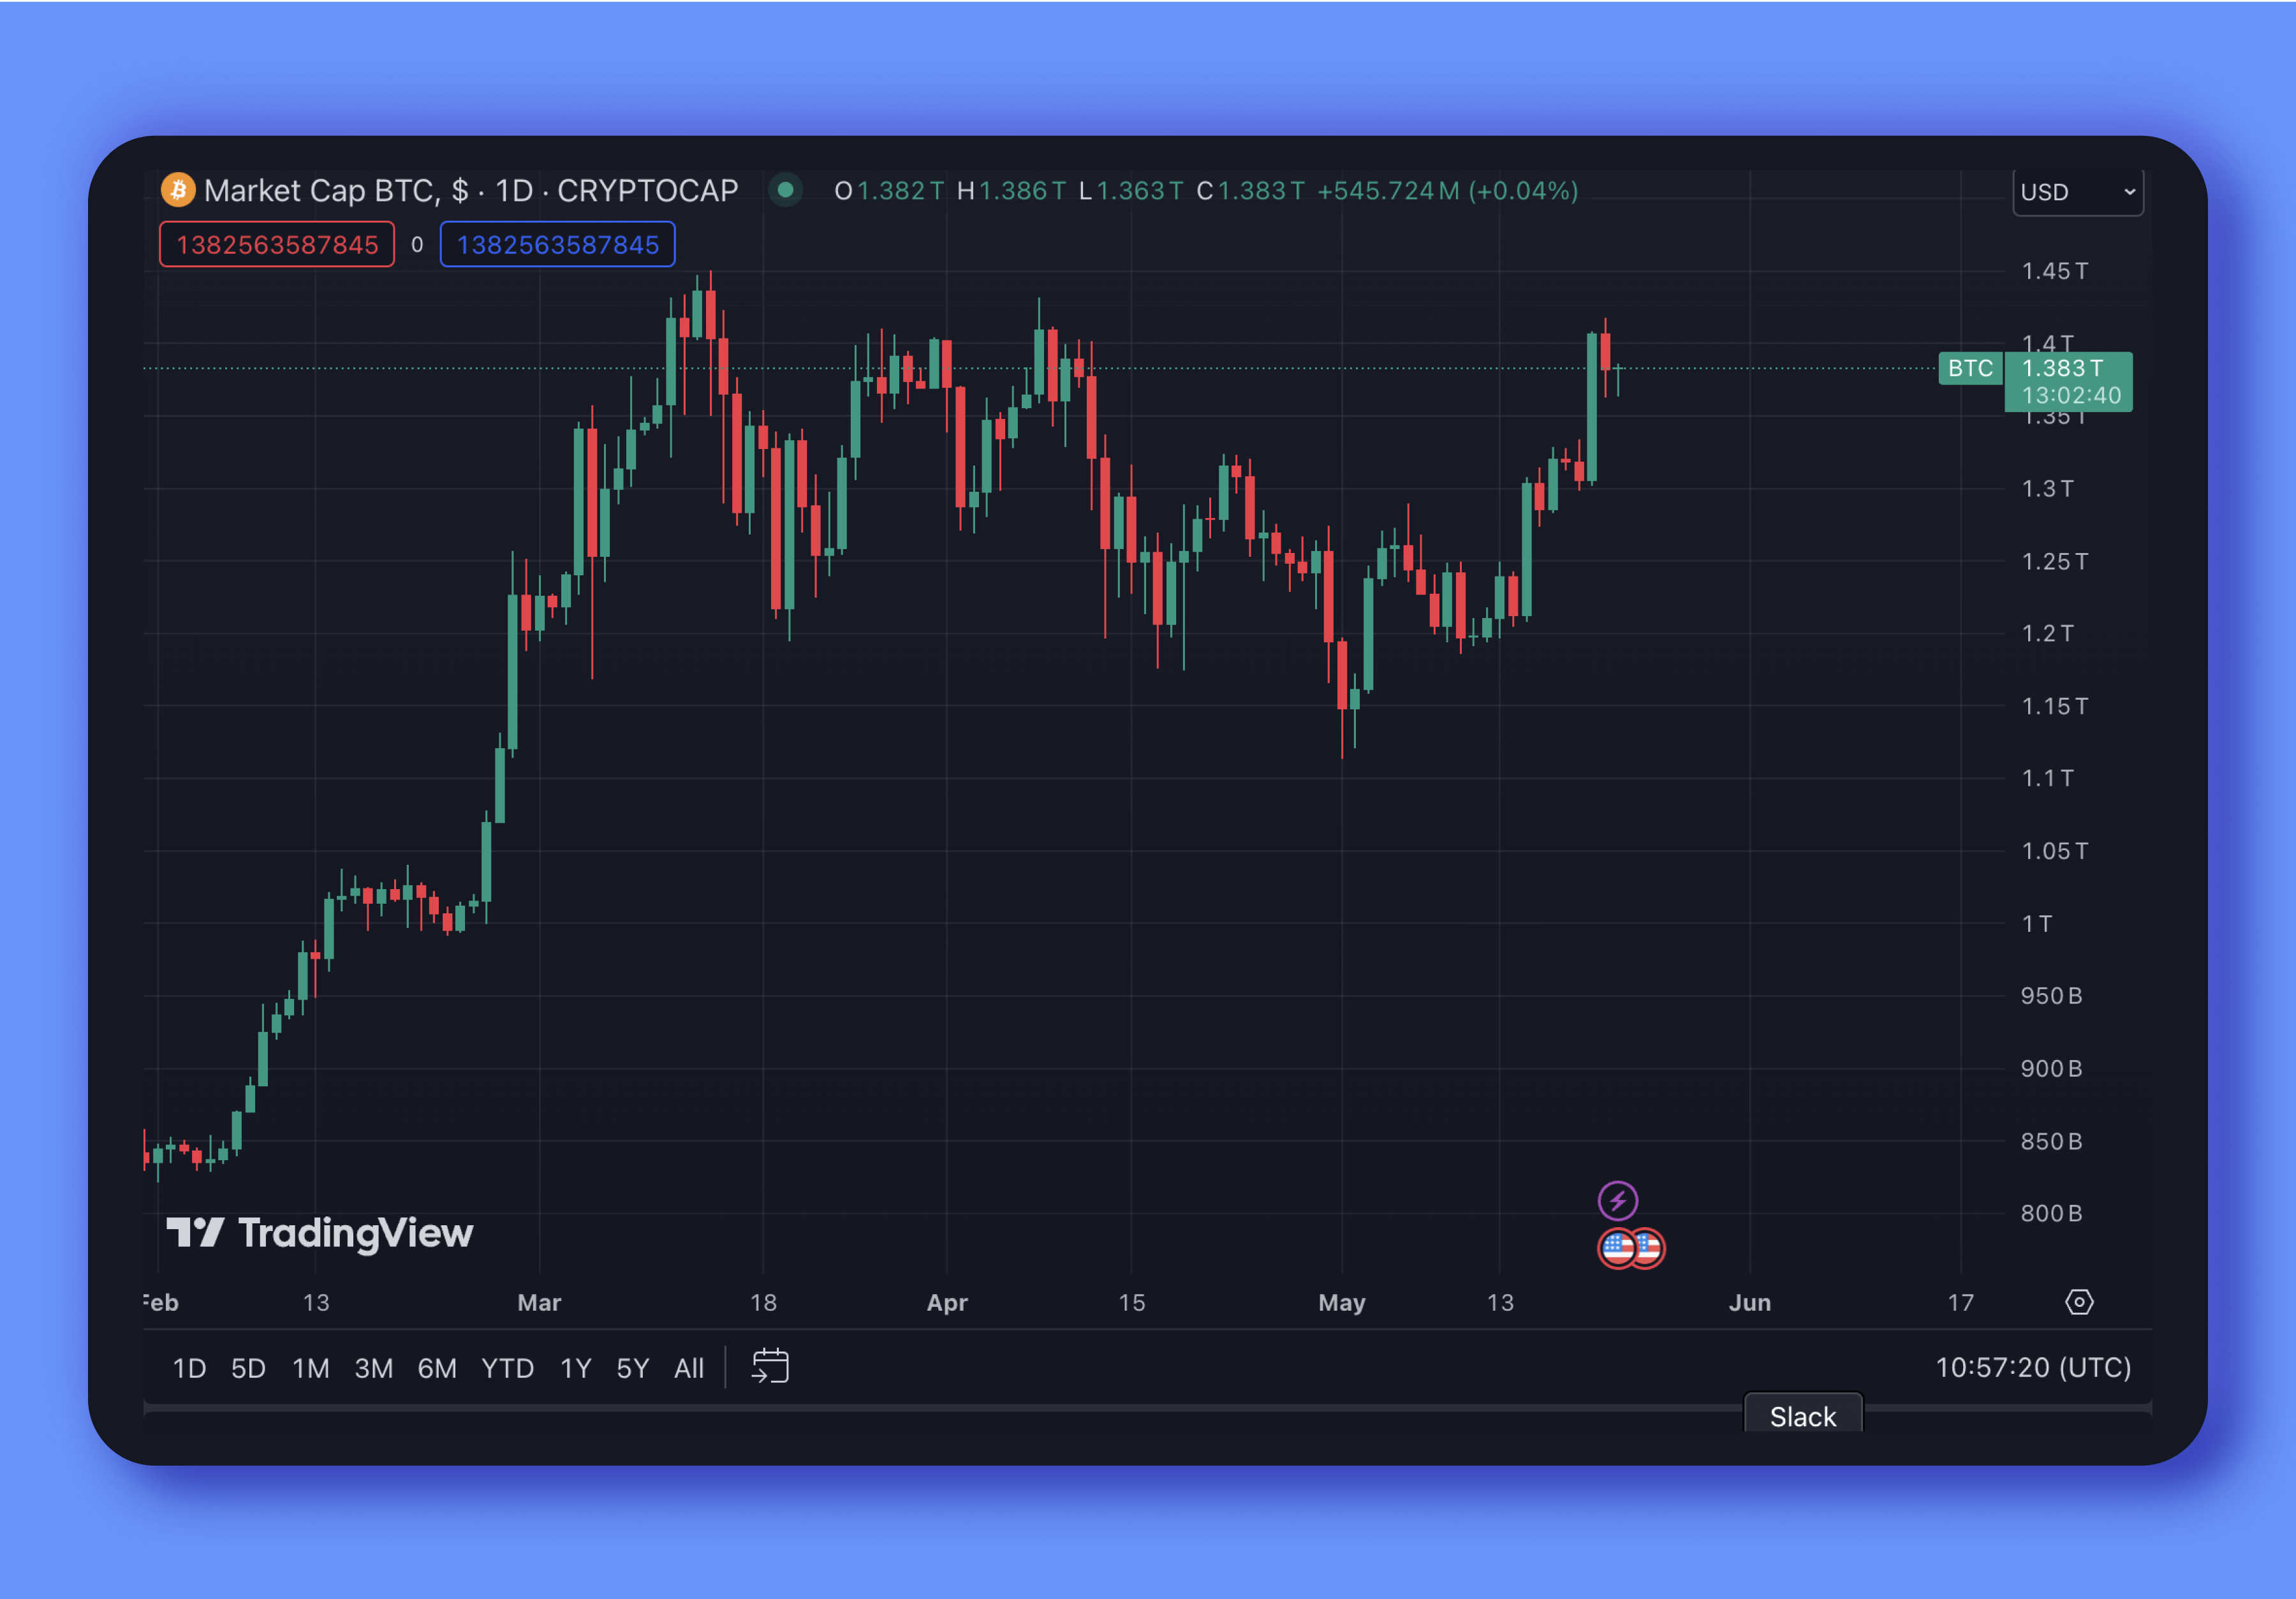Viewport: 2296px width, 1599px height.
Task: Click the Apr label on time axis
Action: 947,1302
